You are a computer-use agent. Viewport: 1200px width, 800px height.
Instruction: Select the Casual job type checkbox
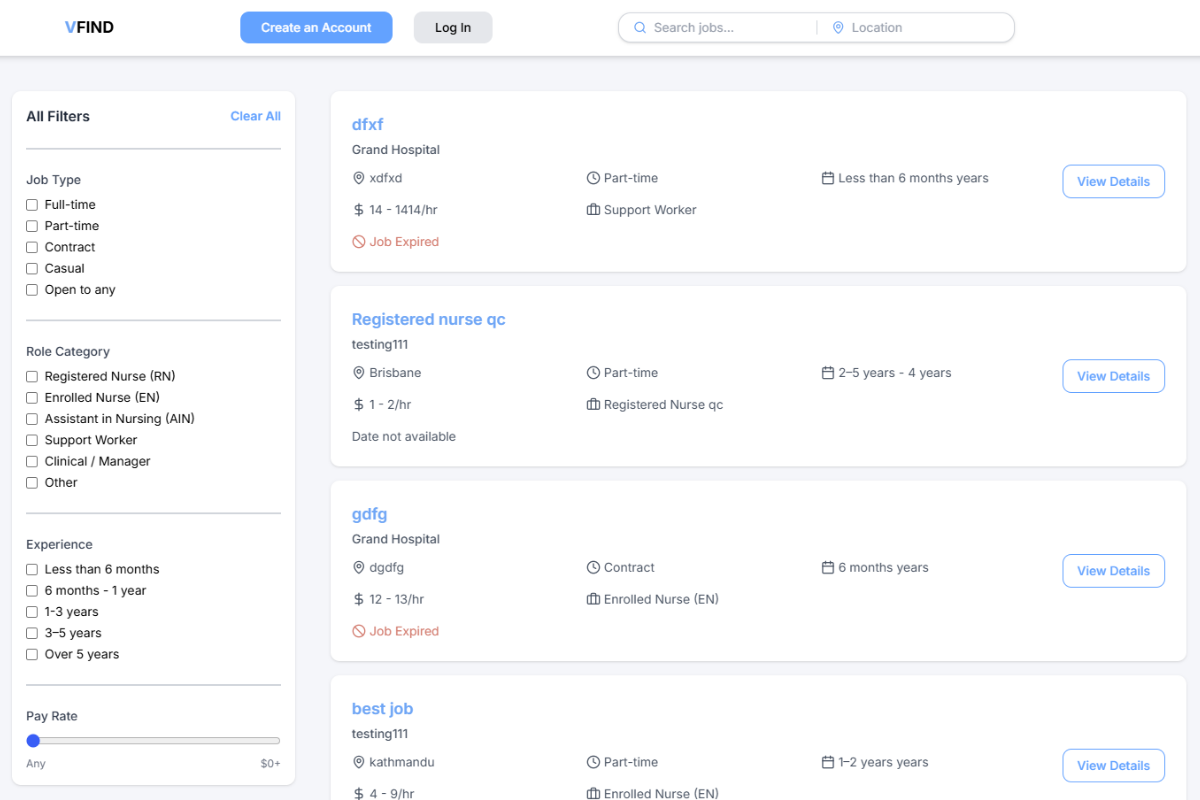[32, 269]
